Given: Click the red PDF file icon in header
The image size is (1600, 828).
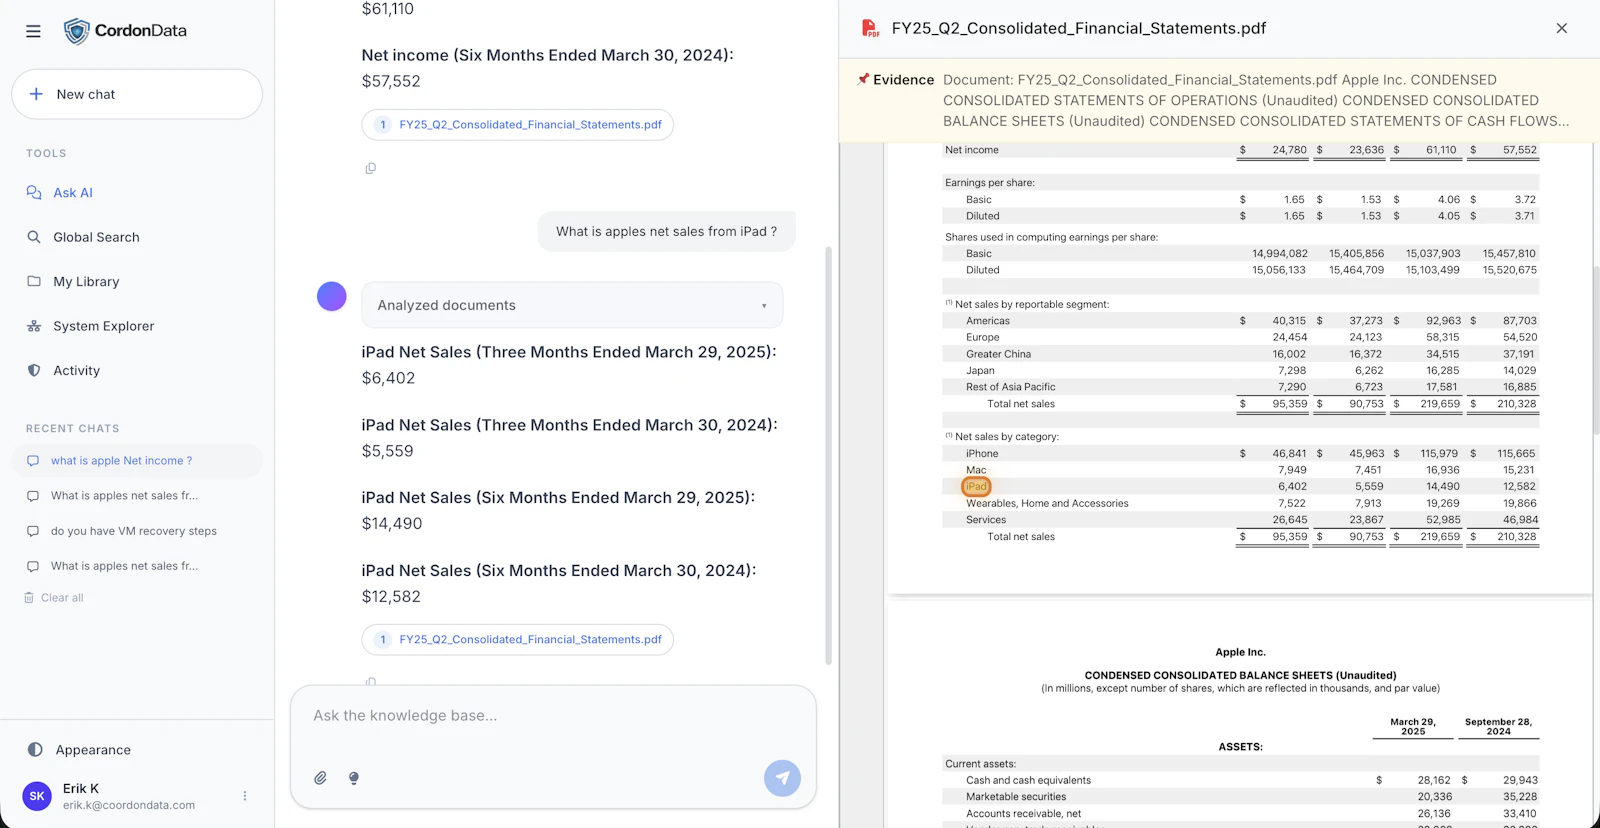Looking at the screenshot, I should coord(870,29).
